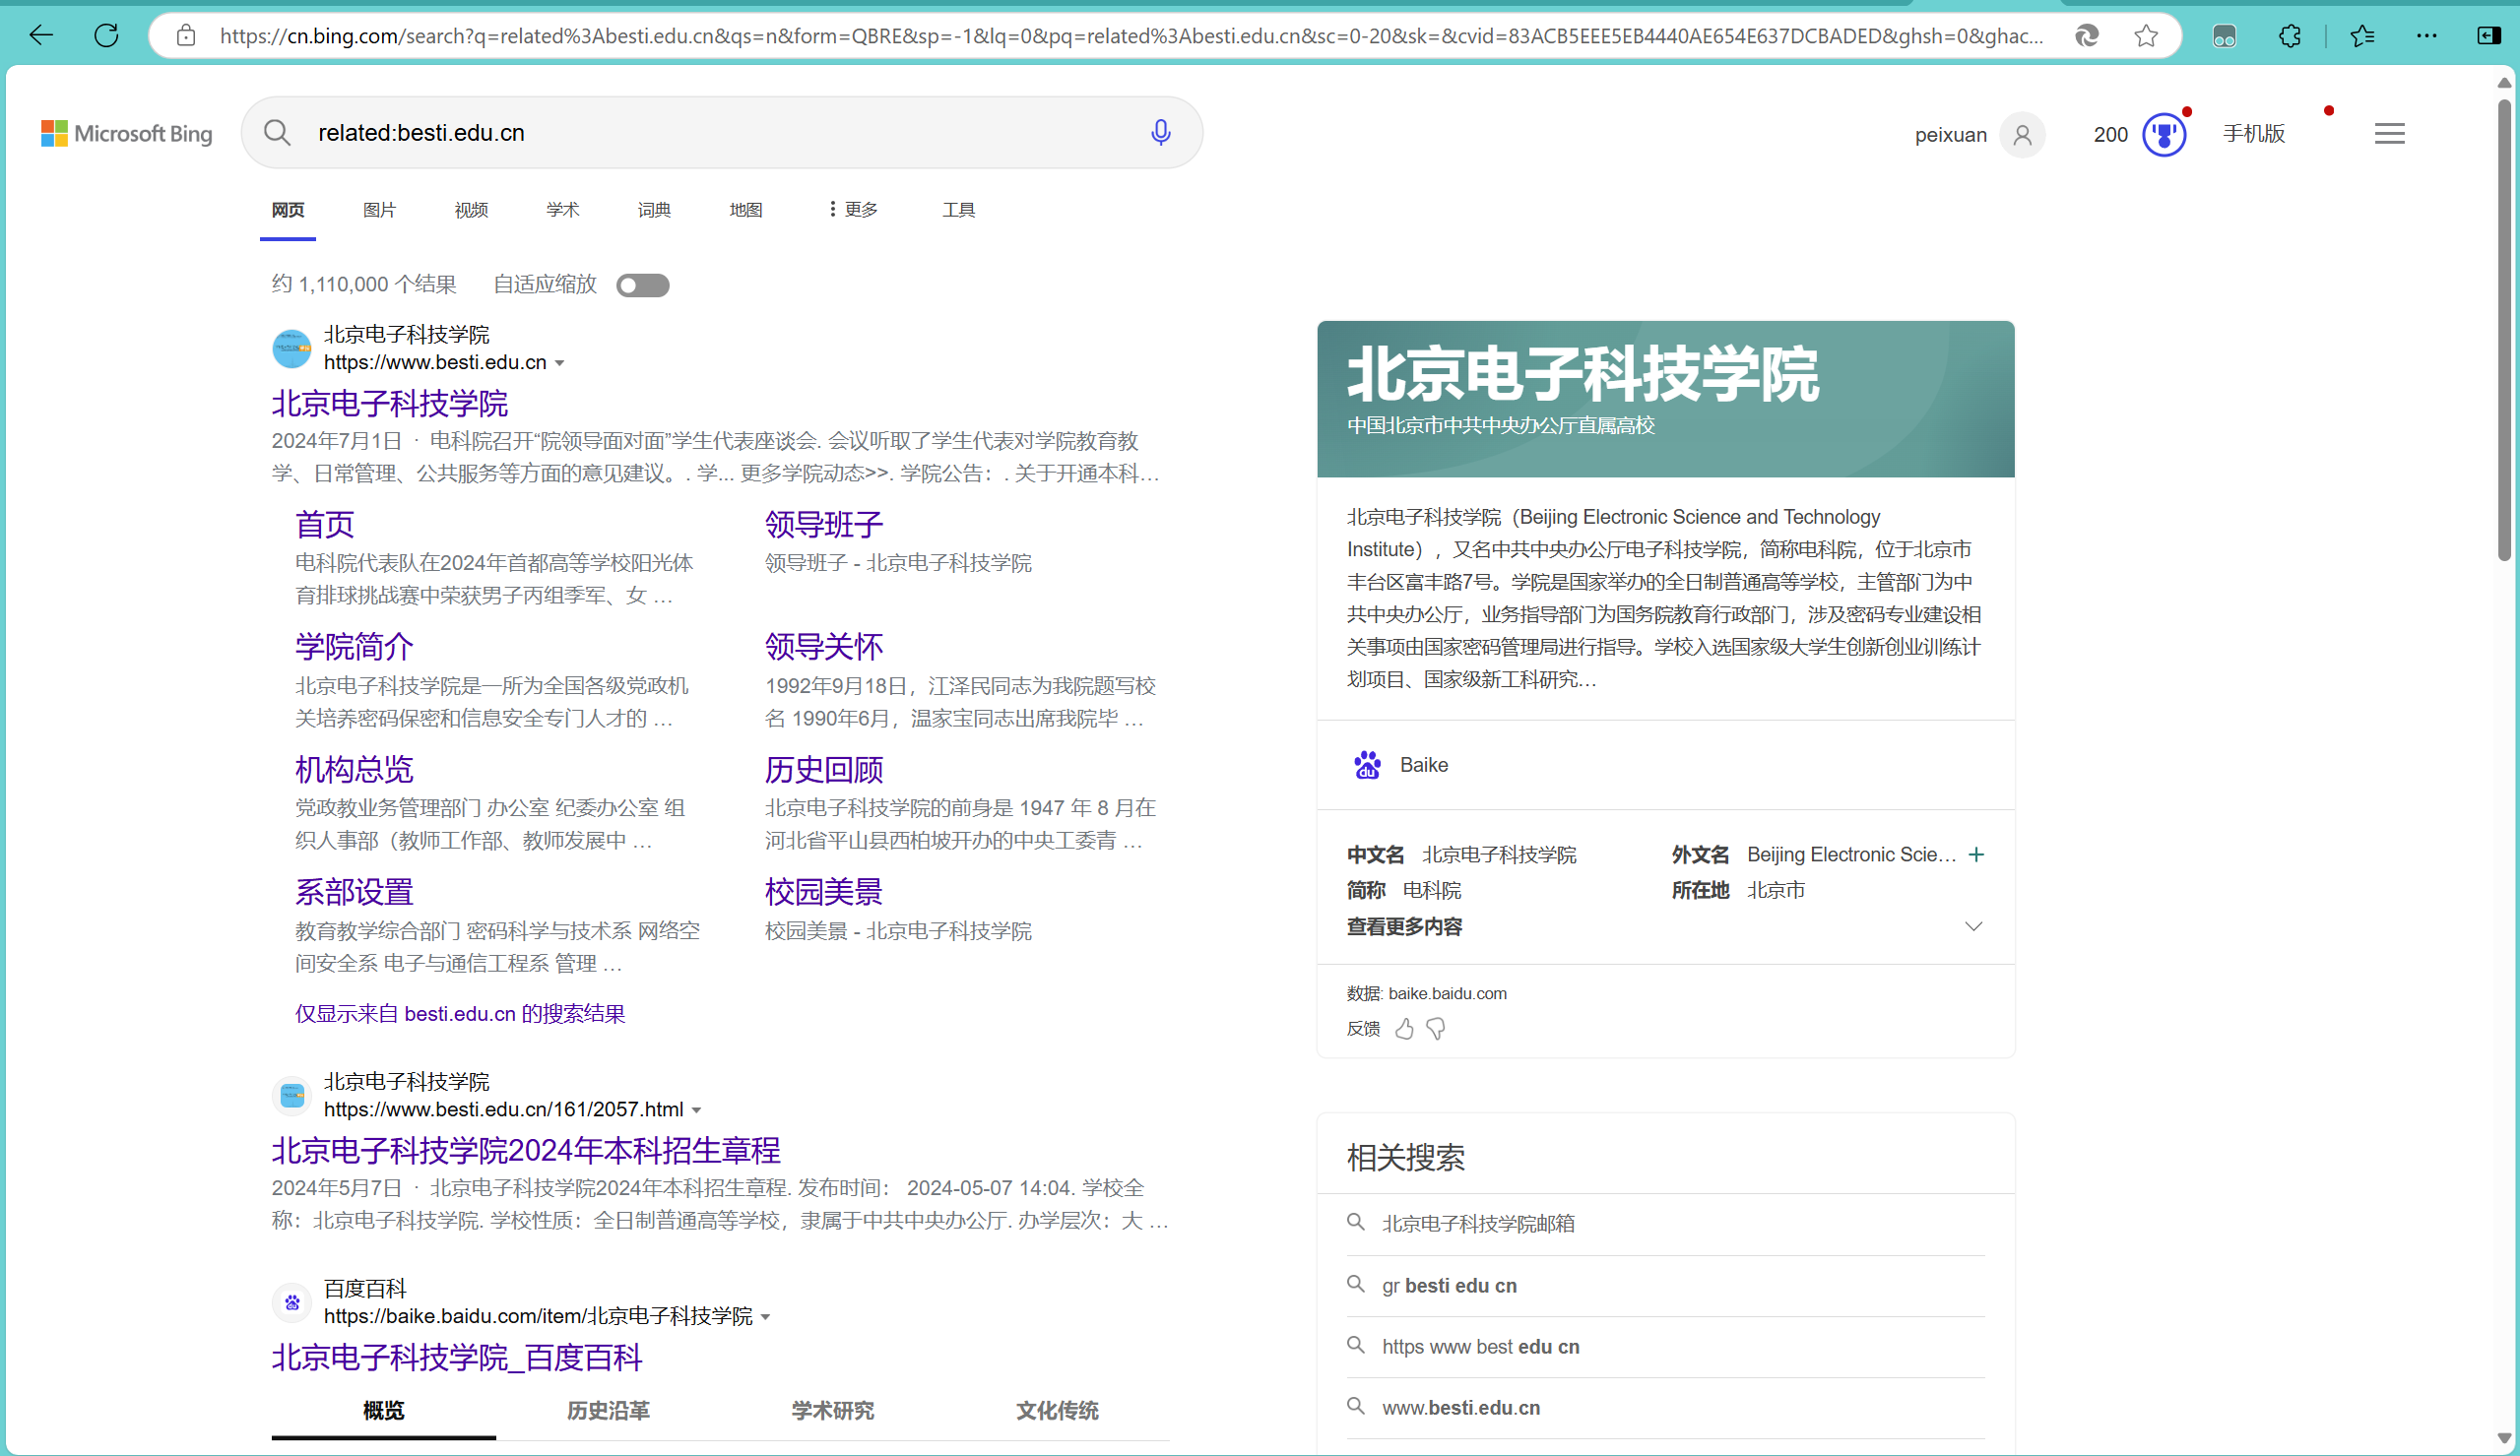Open the 更多 search category menu
2520x1456 pixels.
click(853, 209)
